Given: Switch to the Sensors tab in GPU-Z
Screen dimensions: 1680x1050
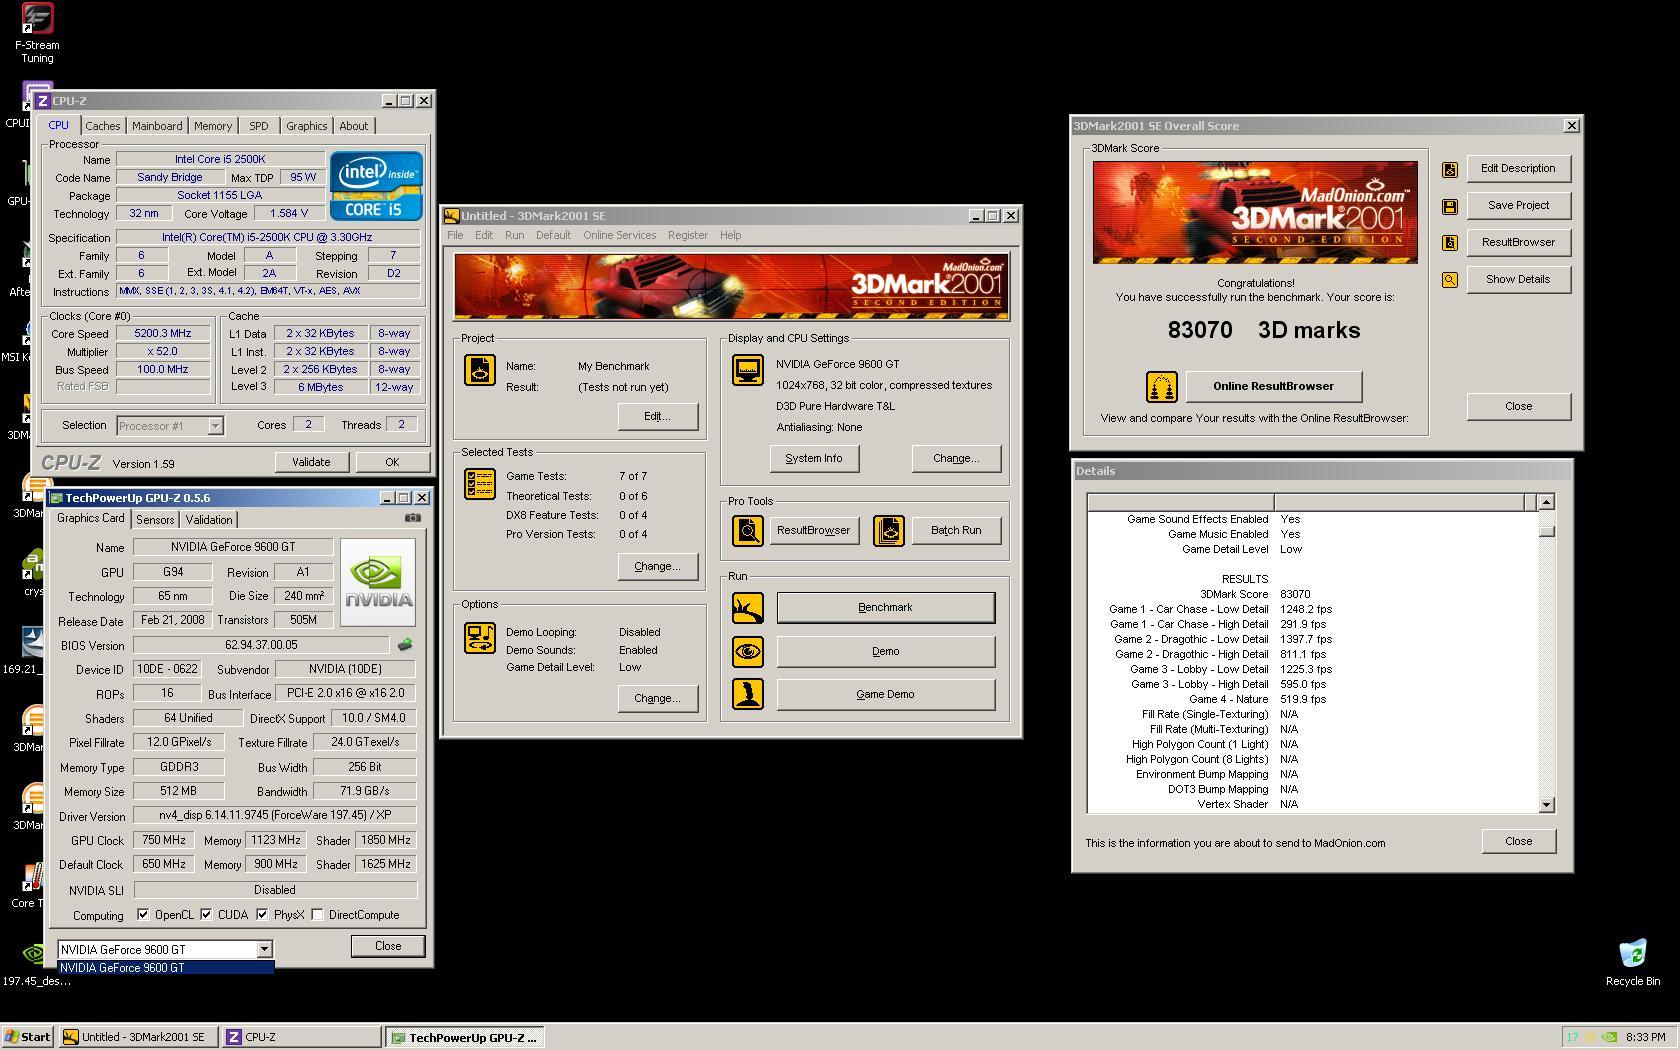Looking at the screenshot, I should tap(155, 520).
